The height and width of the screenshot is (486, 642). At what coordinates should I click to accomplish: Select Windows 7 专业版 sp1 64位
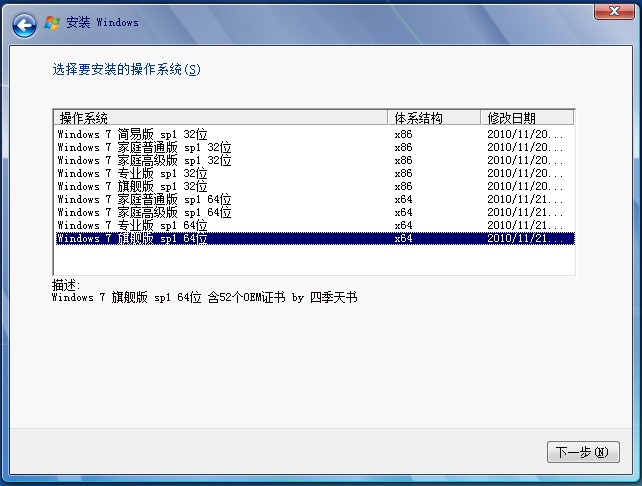(315, 226)
